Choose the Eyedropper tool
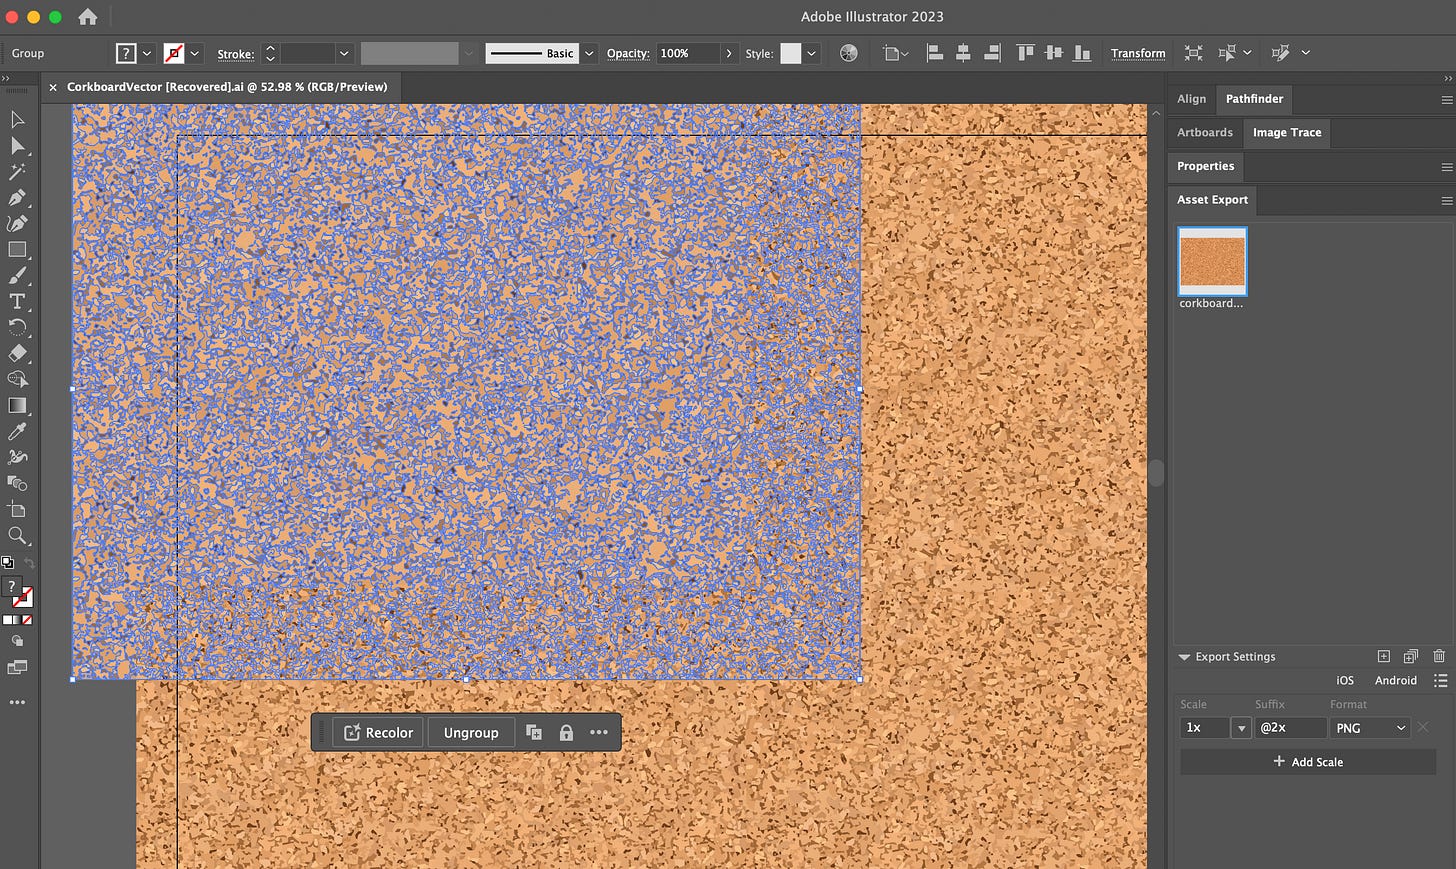 [17, 432]
